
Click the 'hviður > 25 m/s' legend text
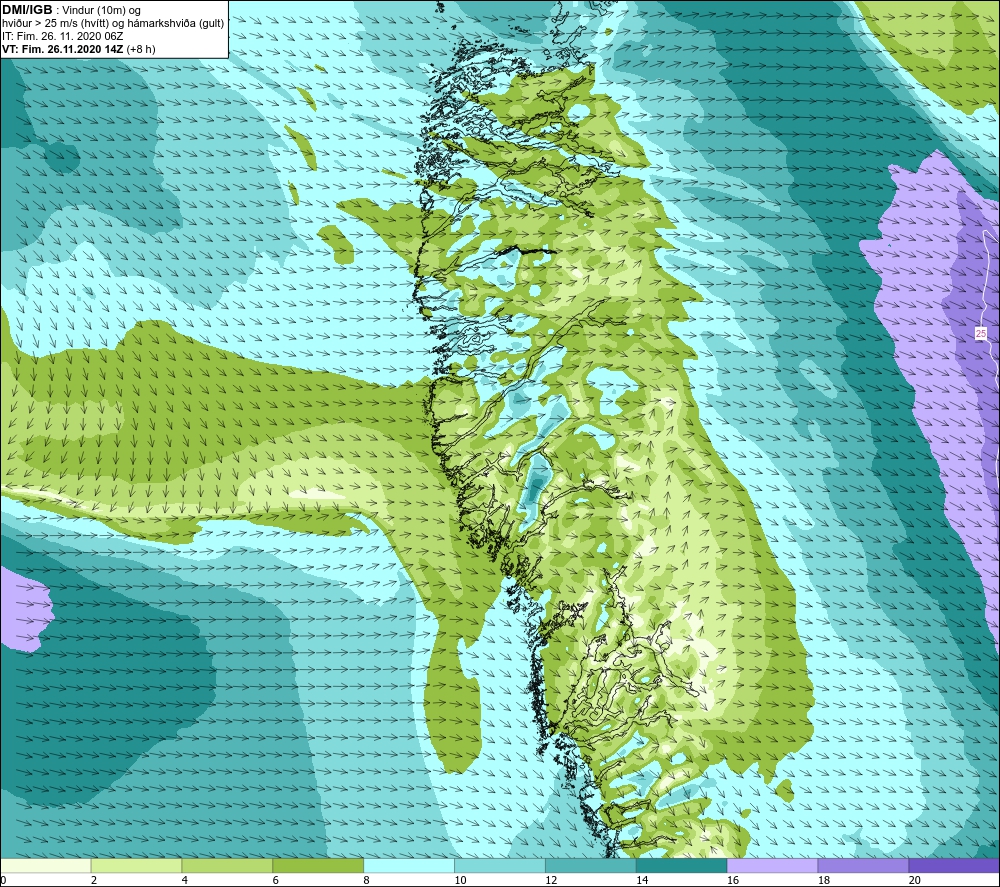click(113, 24)
